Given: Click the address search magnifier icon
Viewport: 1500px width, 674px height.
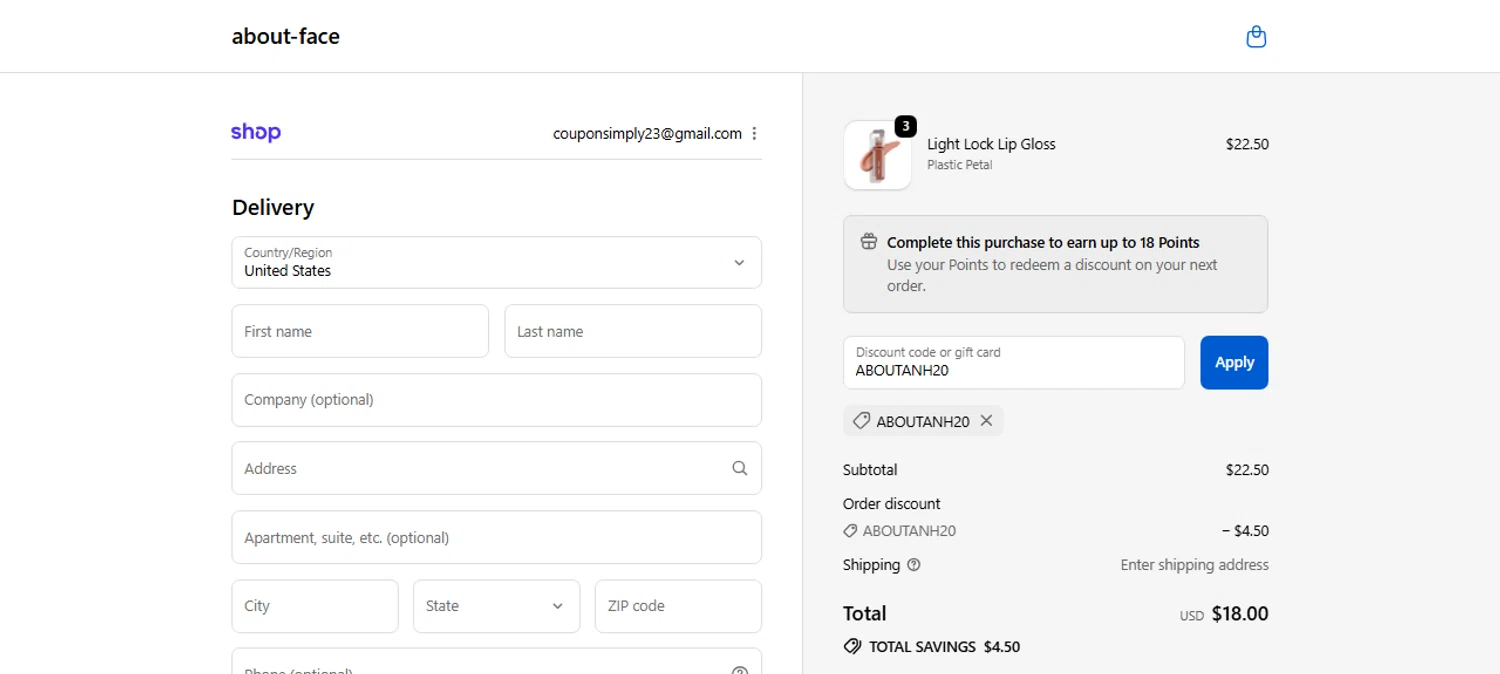Looking at the screenshot, I should point(739,468).
